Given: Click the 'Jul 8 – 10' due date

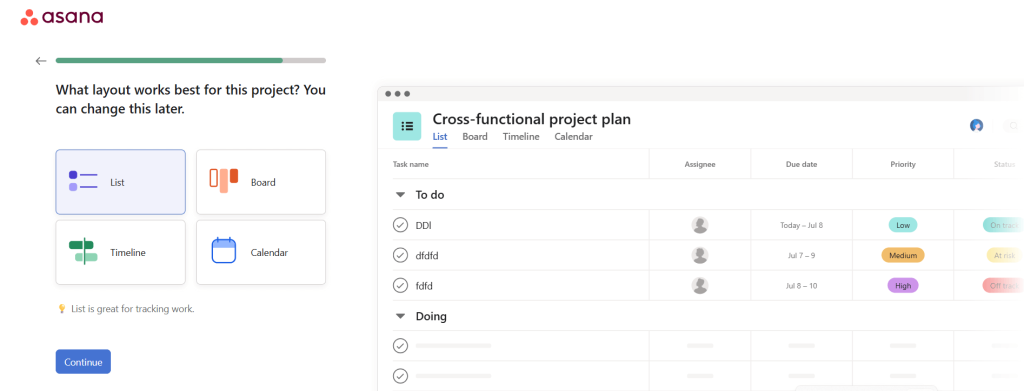Looking at the screenshot, I should pyautogui.click(x=801, y=285).
